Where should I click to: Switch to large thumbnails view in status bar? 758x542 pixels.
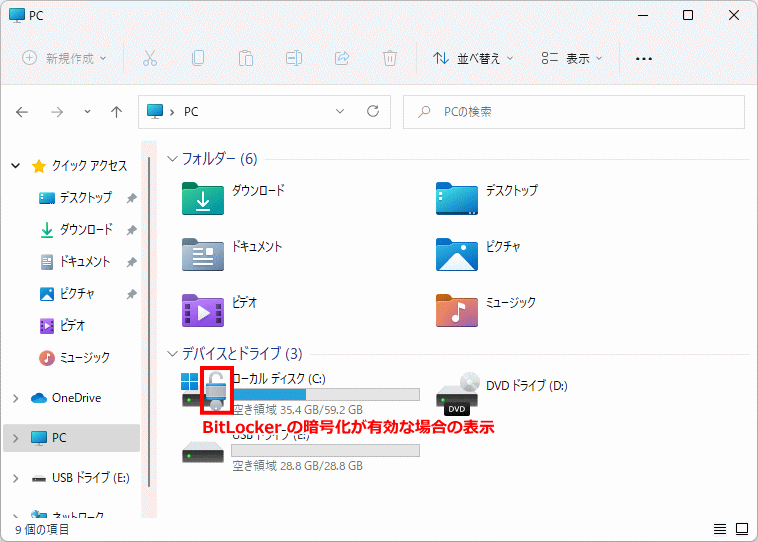pyautogui.click(x=742, y=528)
